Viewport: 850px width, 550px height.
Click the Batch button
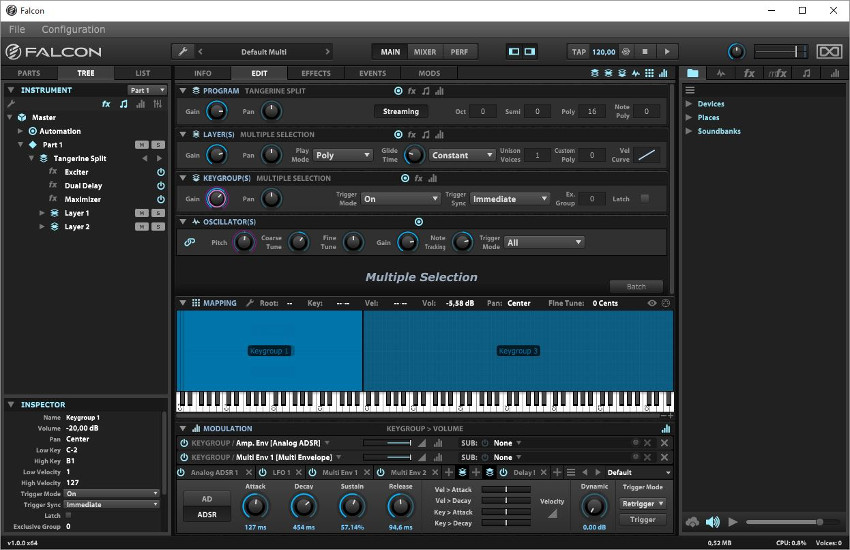pos(636,286)
